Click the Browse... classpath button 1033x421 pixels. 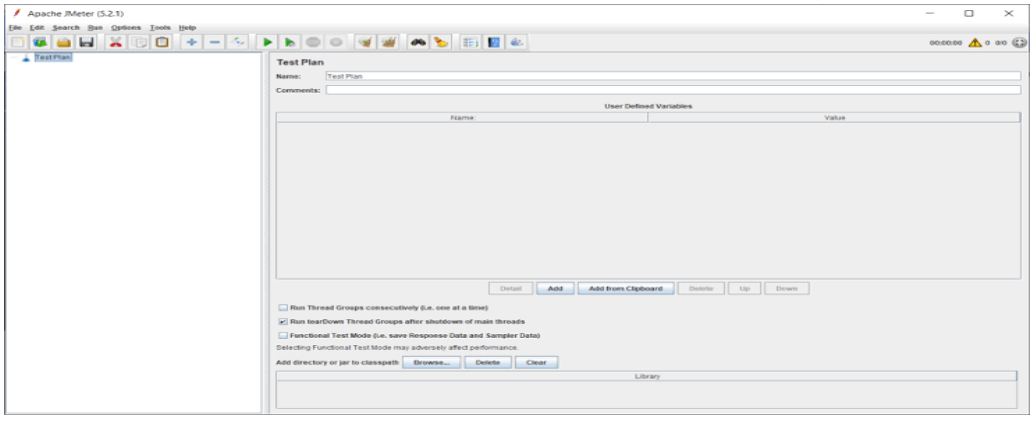pos(433,362)
